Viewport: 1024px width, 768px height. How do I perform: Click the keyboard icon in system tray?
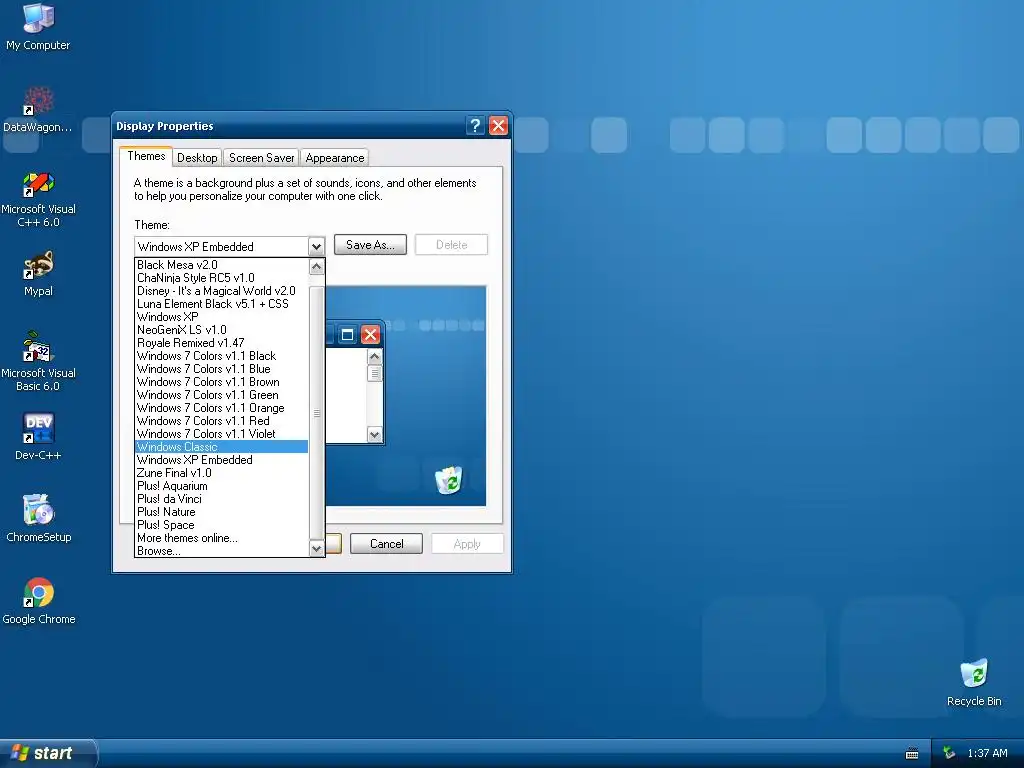point(912,754)
